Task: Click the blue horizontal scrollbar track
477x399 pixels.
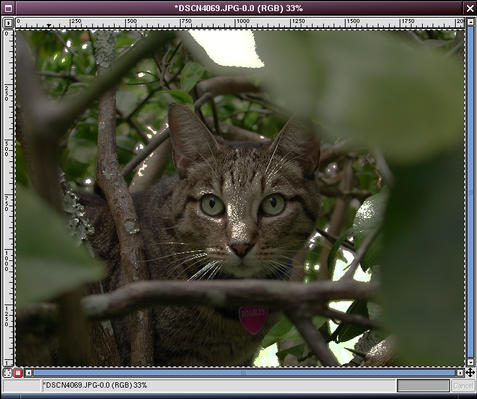Action: [x=244, y=373]
